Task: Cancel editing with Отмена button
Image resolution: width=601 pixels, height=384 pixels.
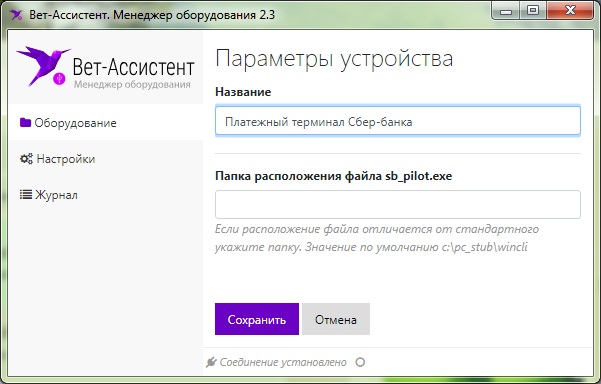Action: point(336,319)
